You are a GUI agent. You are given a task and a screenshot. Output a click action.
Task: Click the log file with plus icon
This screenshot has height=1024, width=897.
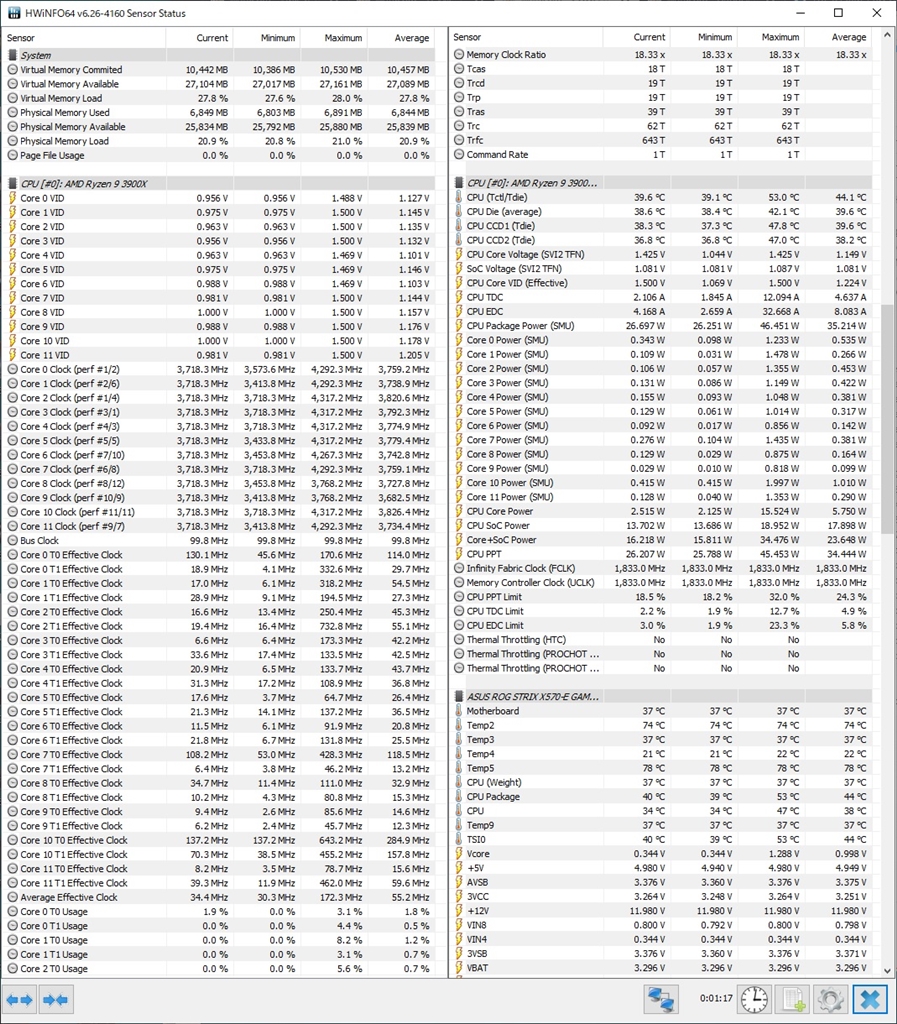[x=793, y=1000]
